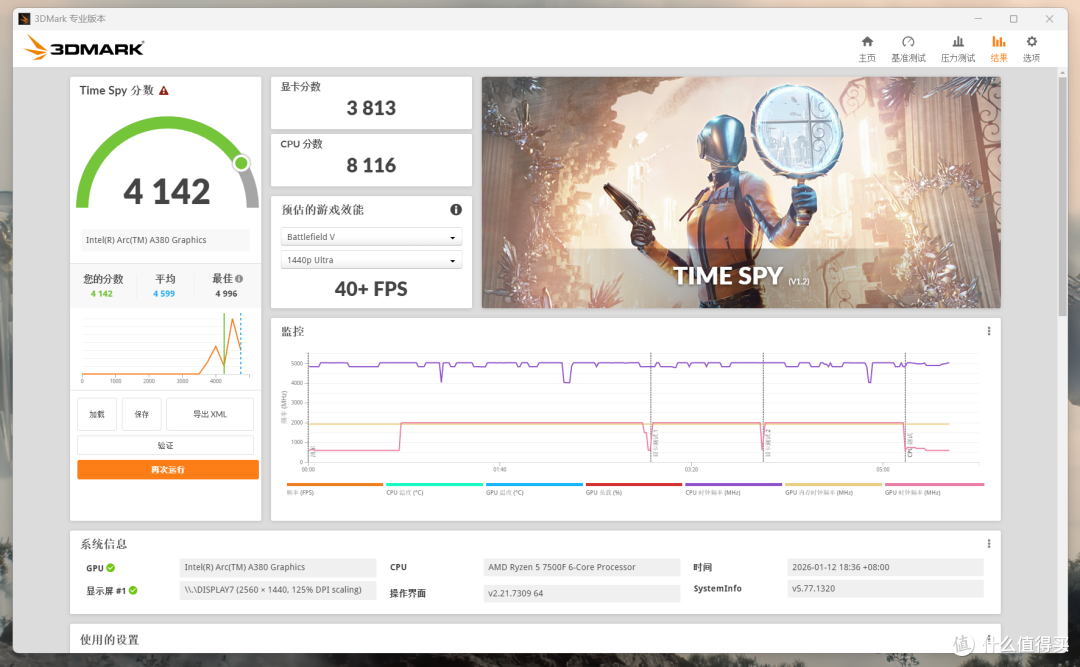Click the 验证 validate button

(x=165, y=445)
